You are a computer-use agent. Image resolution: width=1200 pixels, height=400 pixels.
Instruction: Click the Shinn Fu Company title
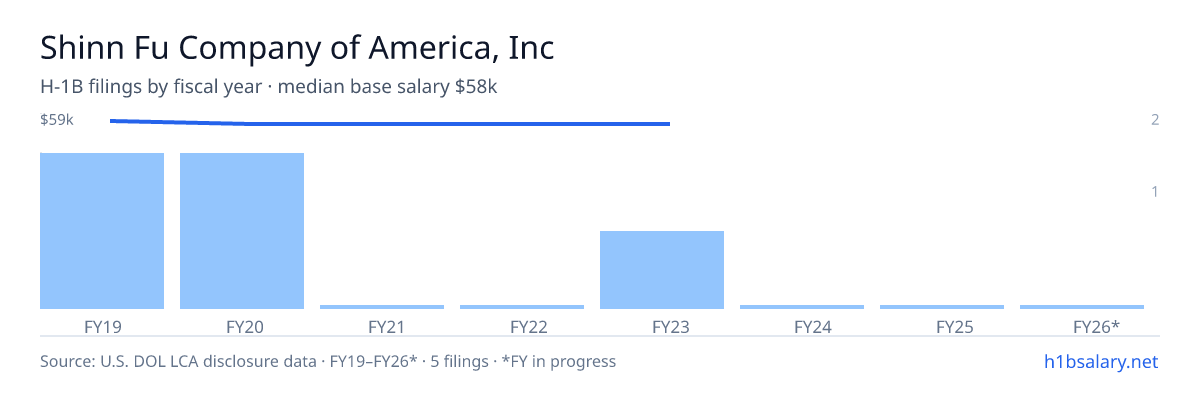297,47
